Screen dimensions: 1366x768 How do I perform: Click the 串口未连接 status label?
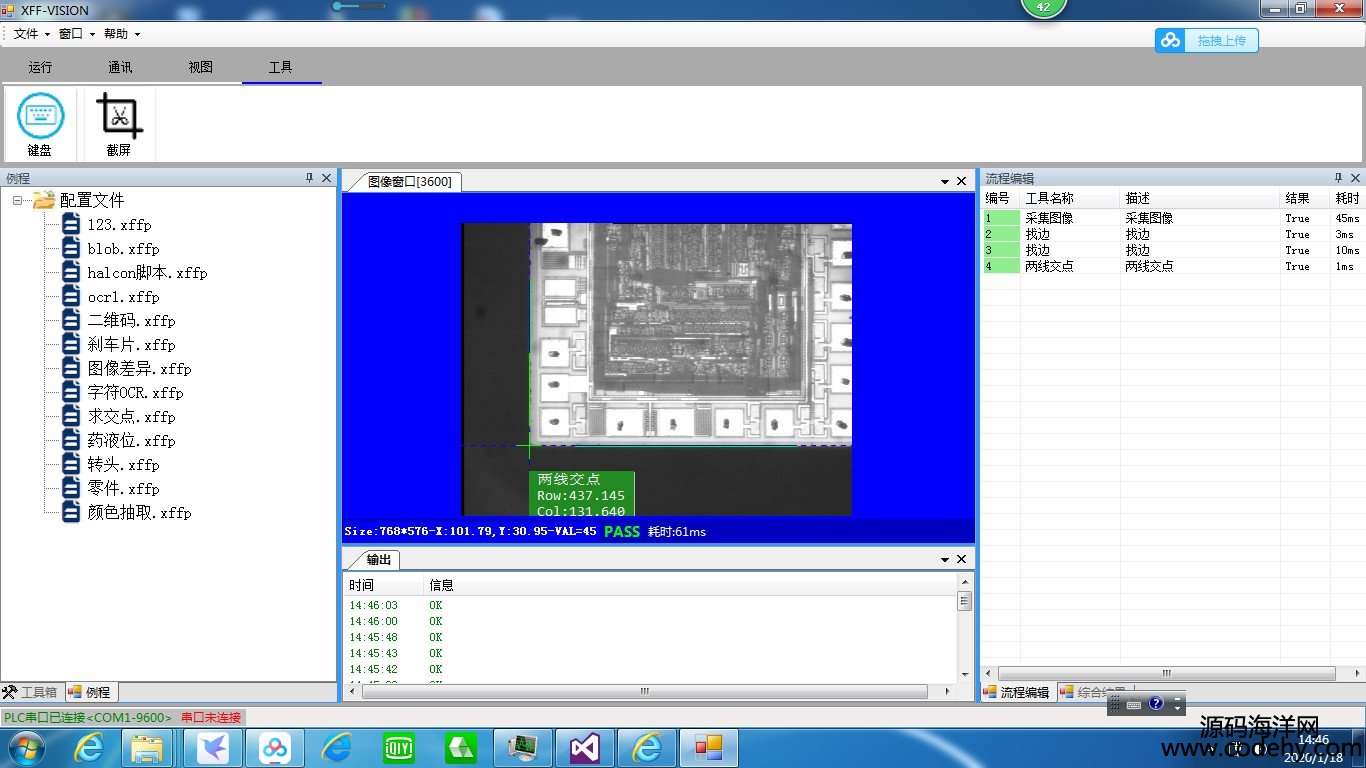point(211,717)
